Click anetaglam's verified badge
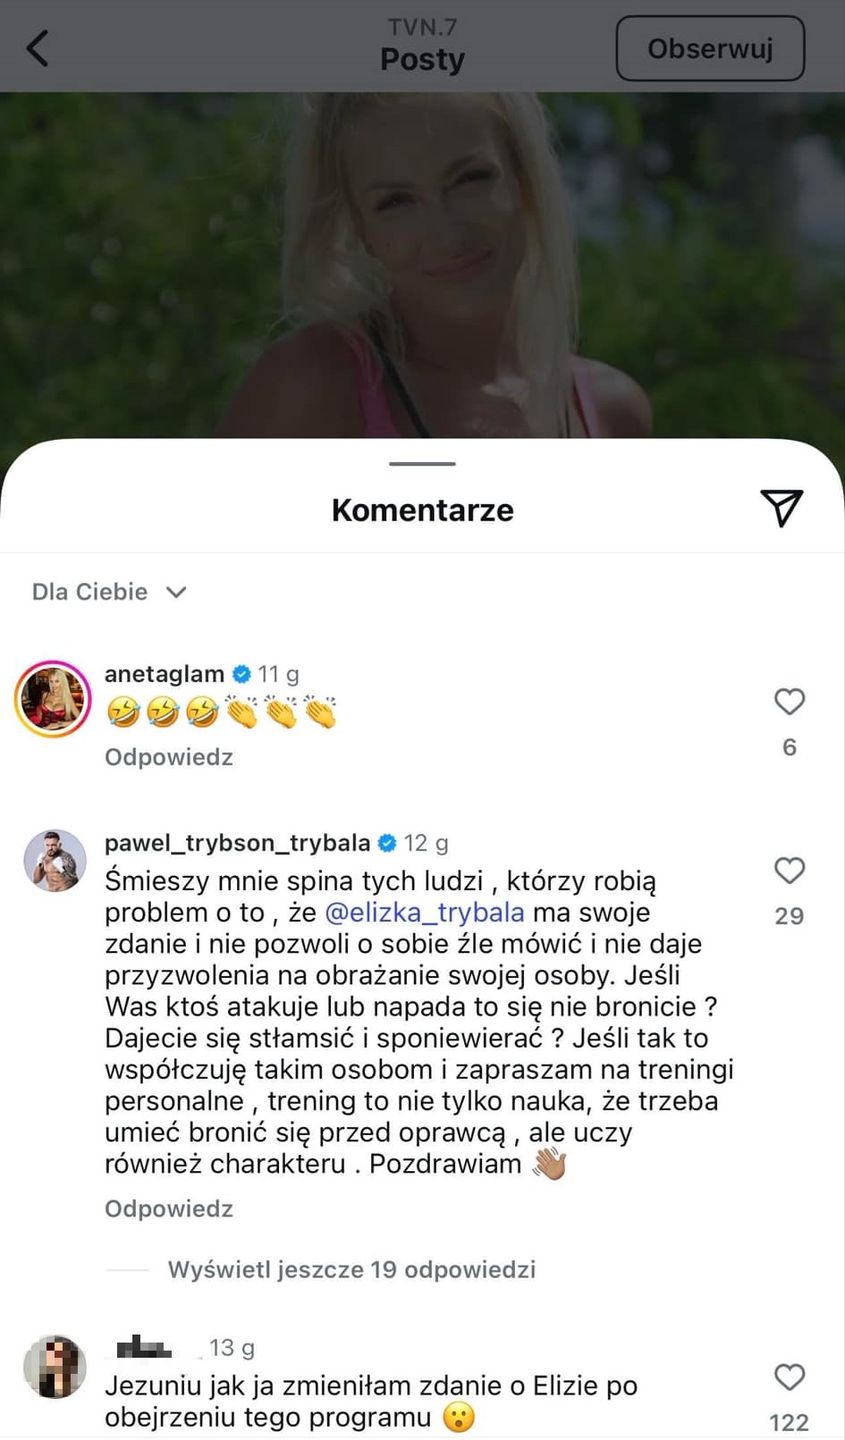Screen dimensions: 845x1440 [x=241, y=674]
